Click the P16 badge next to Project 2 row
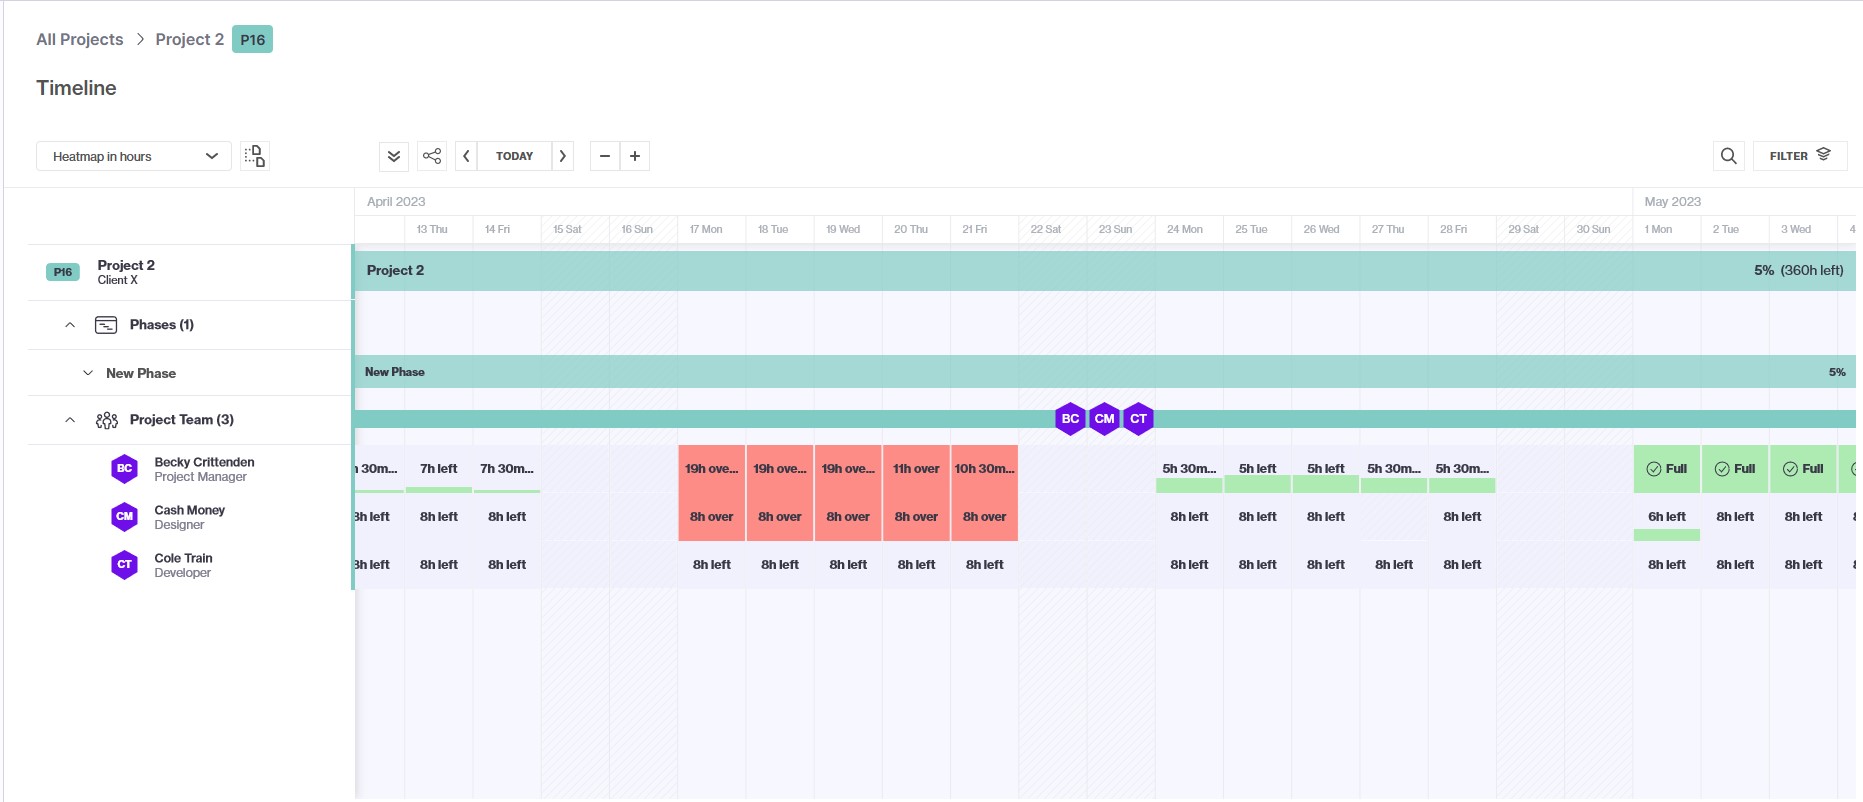This screenshot has width=1863, height=802. click(x=63, y=272)
